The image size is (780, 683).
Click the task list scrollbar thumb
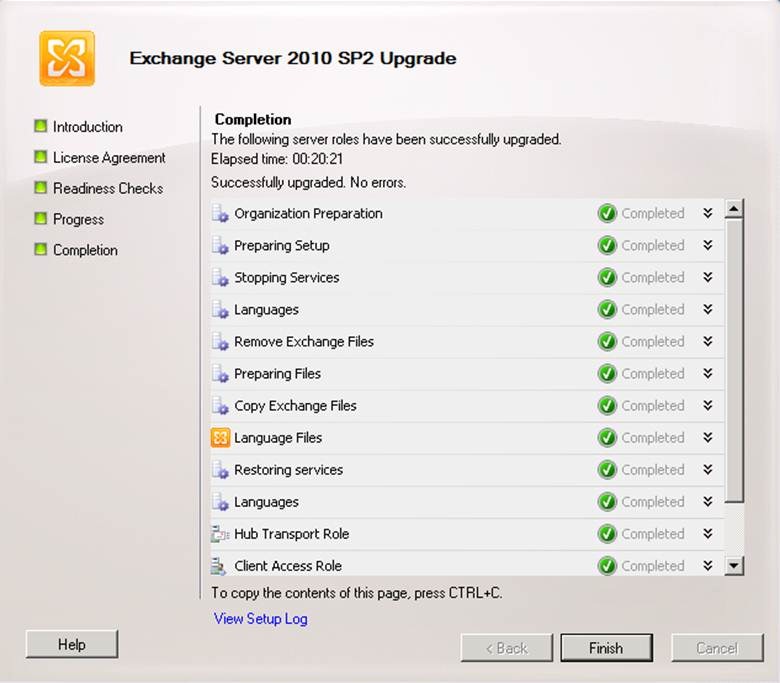(734, 361)
